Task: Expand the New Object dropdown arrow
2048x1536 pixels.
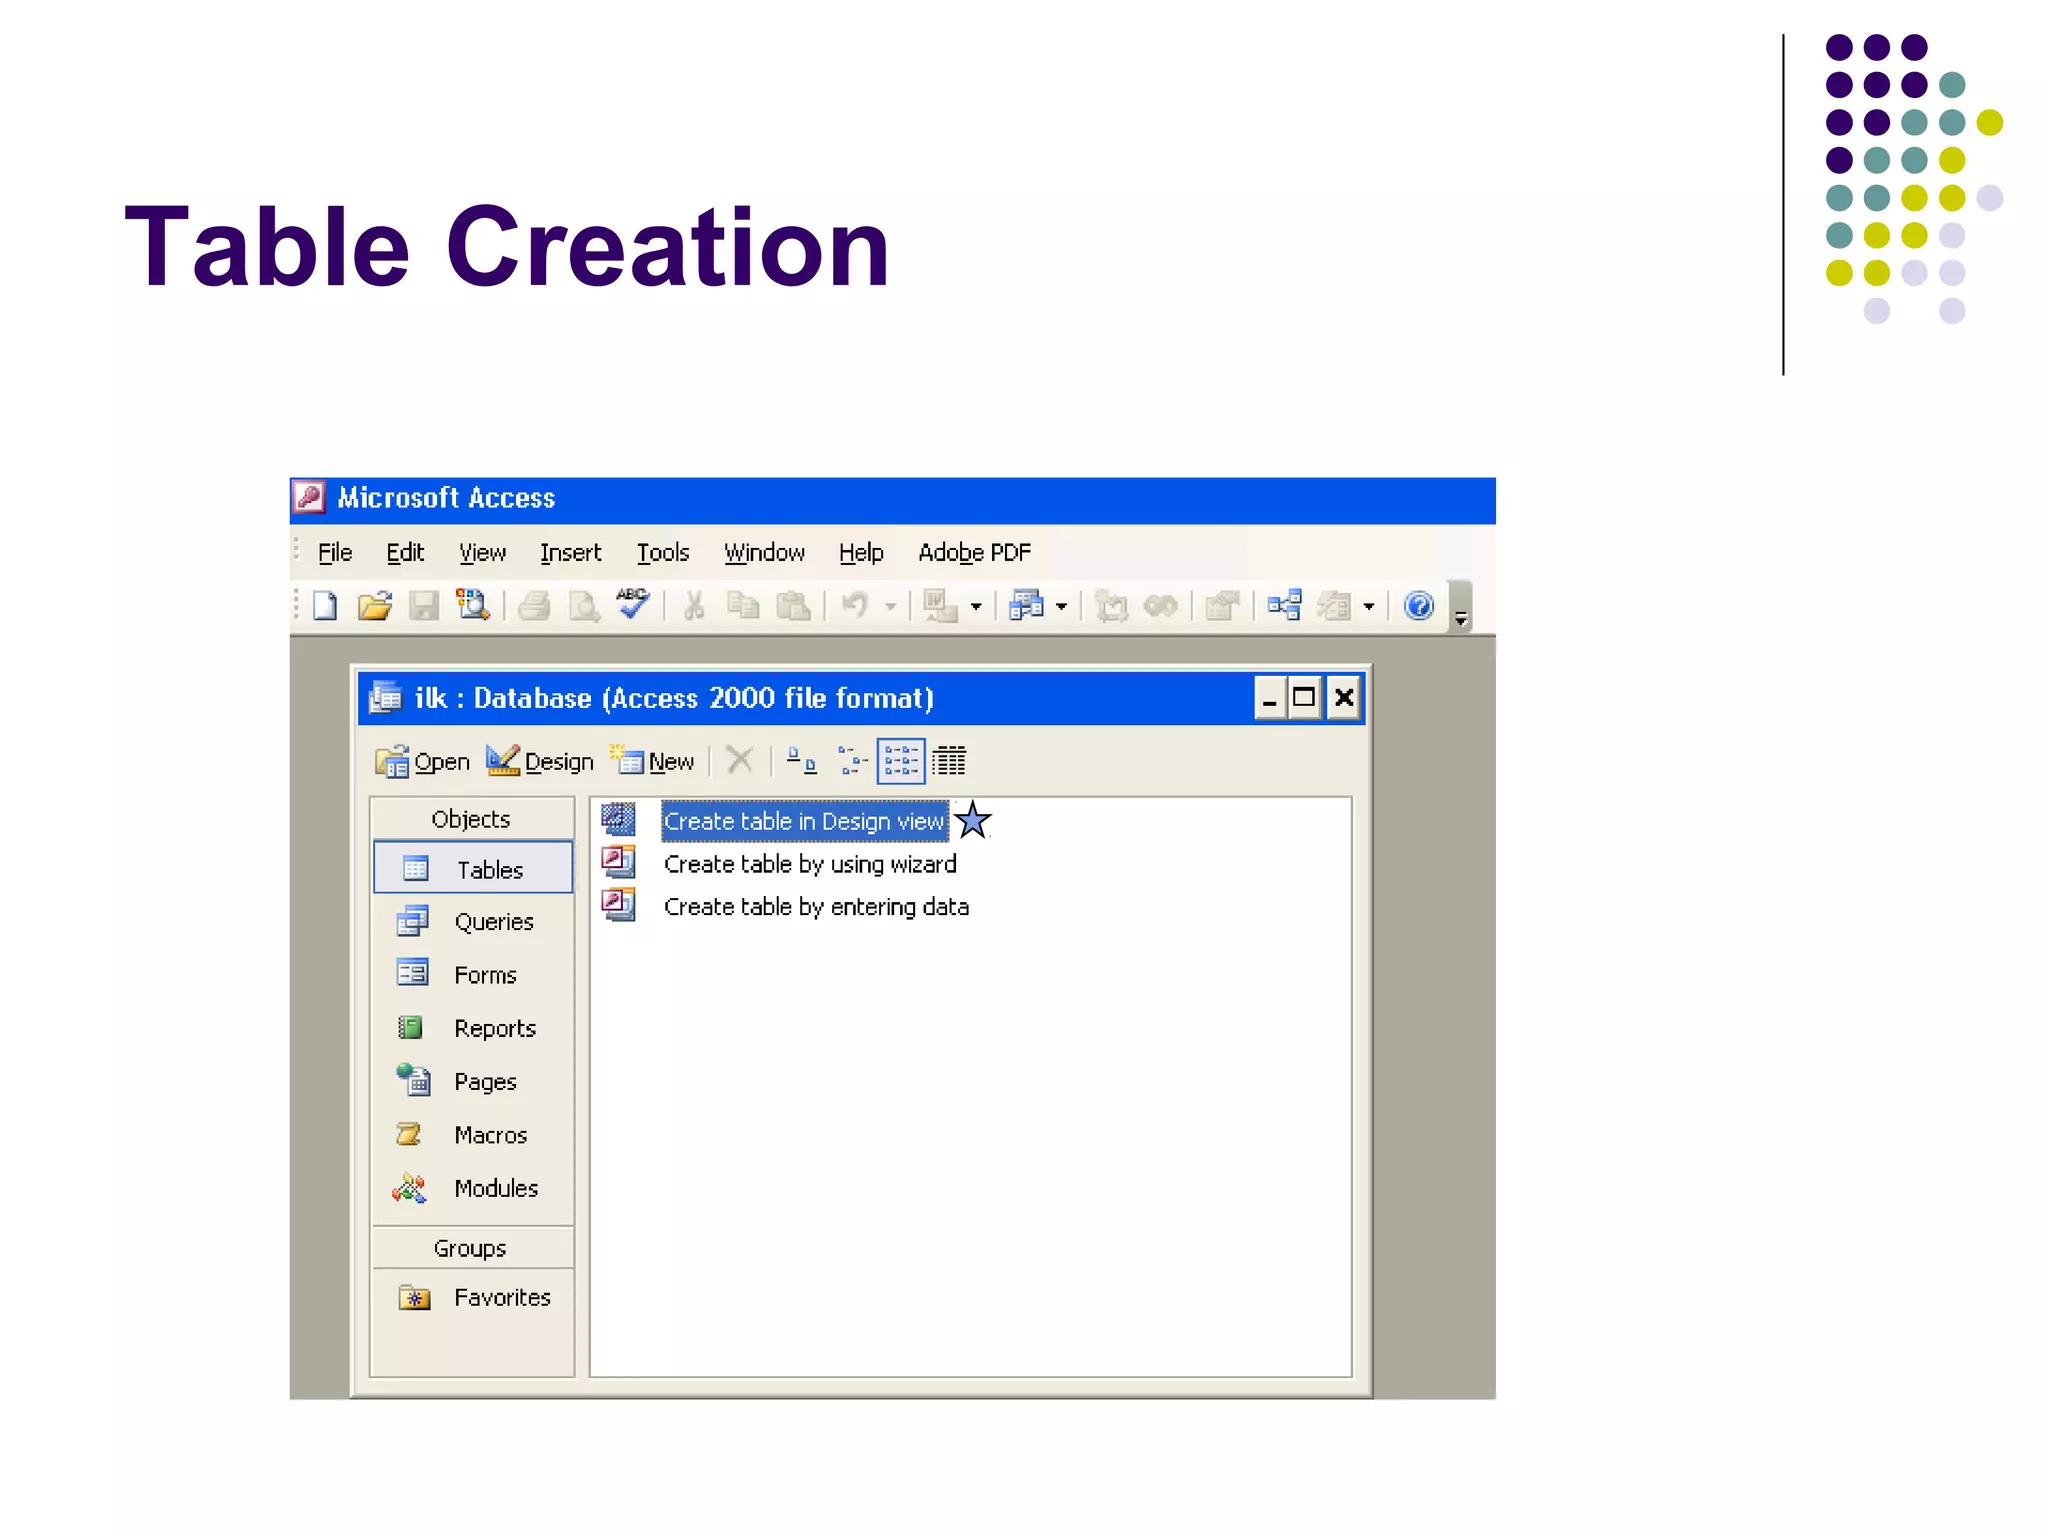Action: coord(1369,606)
